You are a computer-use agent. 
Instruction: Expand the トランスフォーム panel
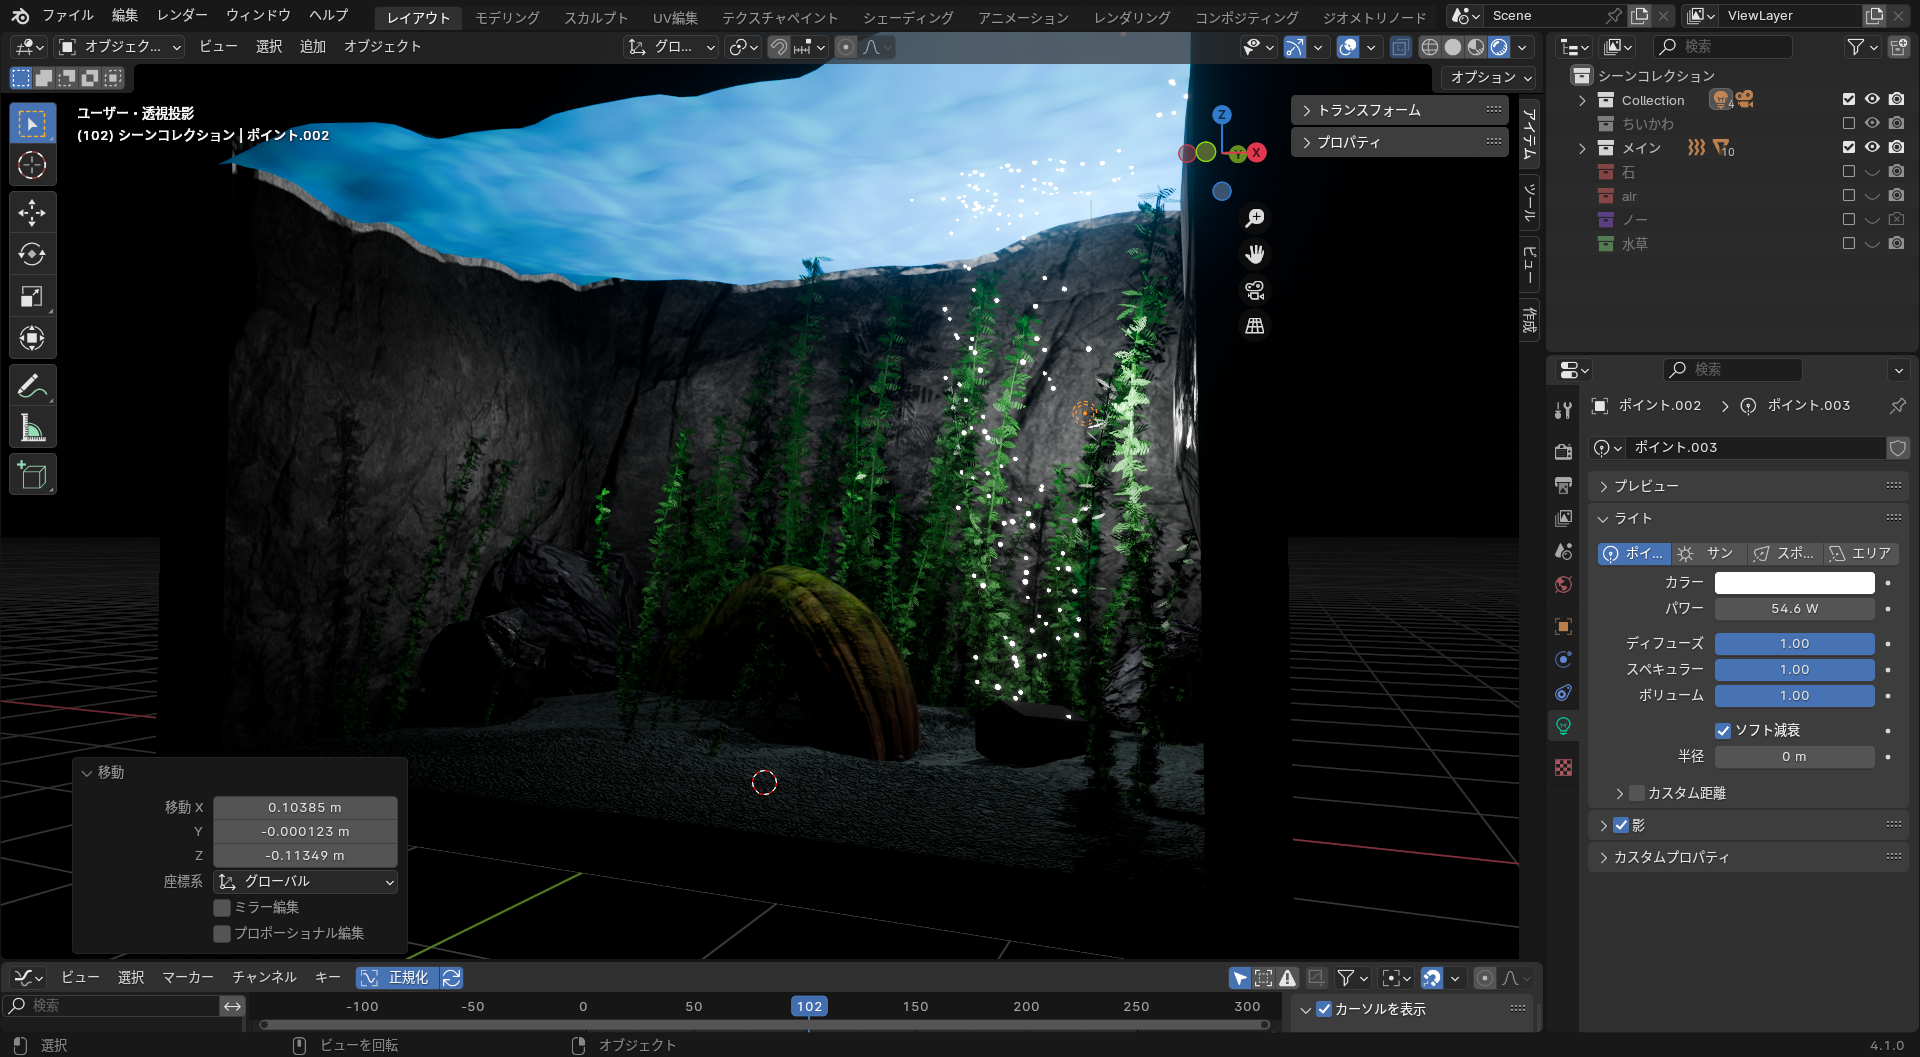pyautogui.click(x=1399, y=110)
